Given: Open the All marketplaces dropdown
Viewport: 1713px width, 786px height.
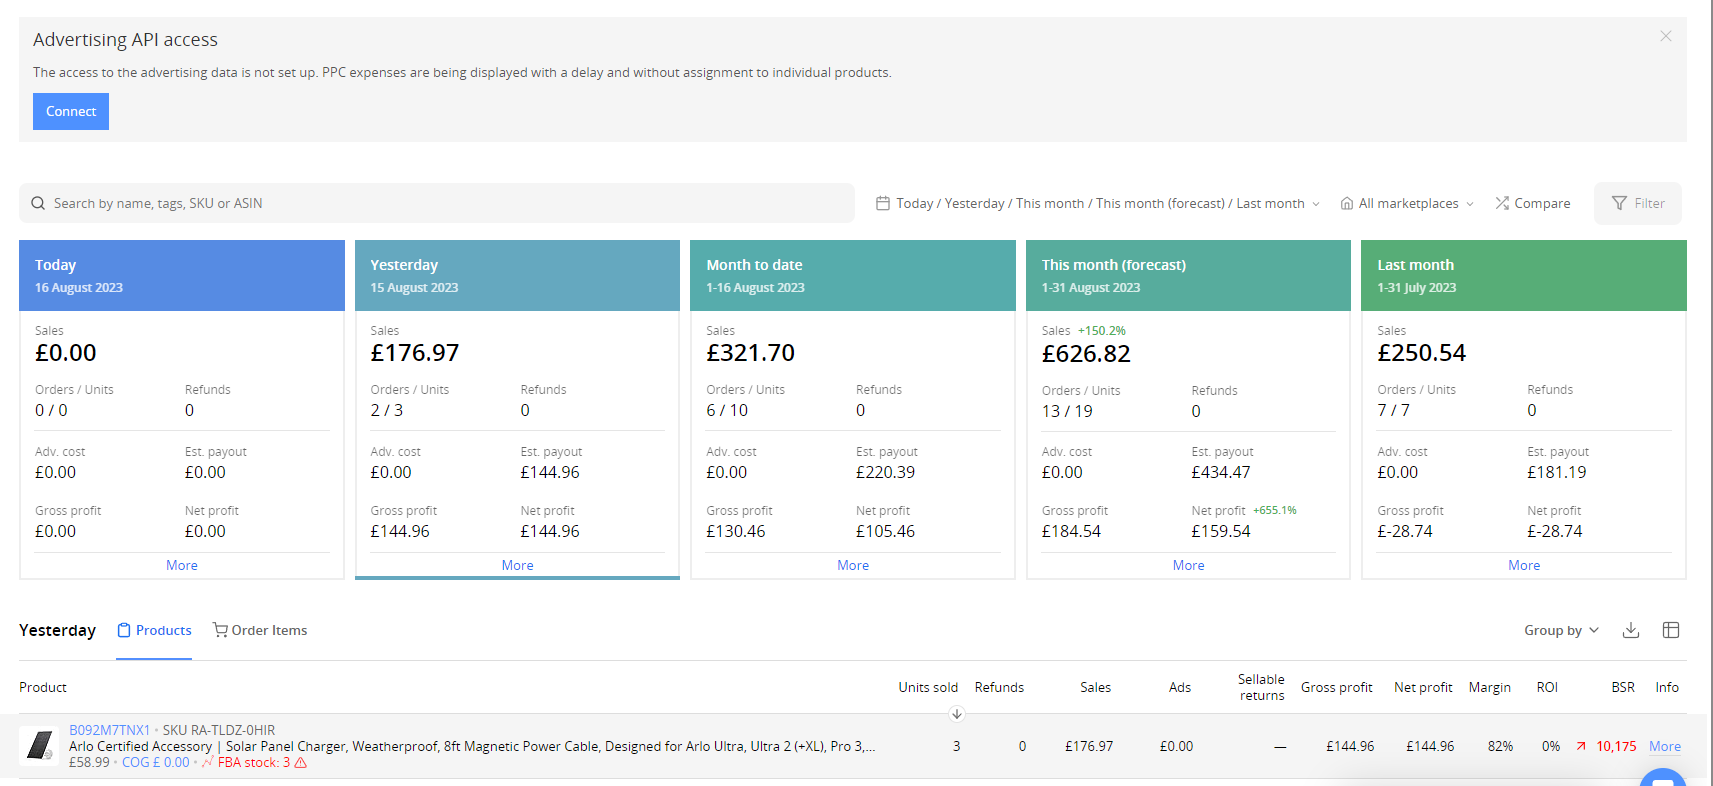Looking at the screenshot, I should coord(1408,203).
